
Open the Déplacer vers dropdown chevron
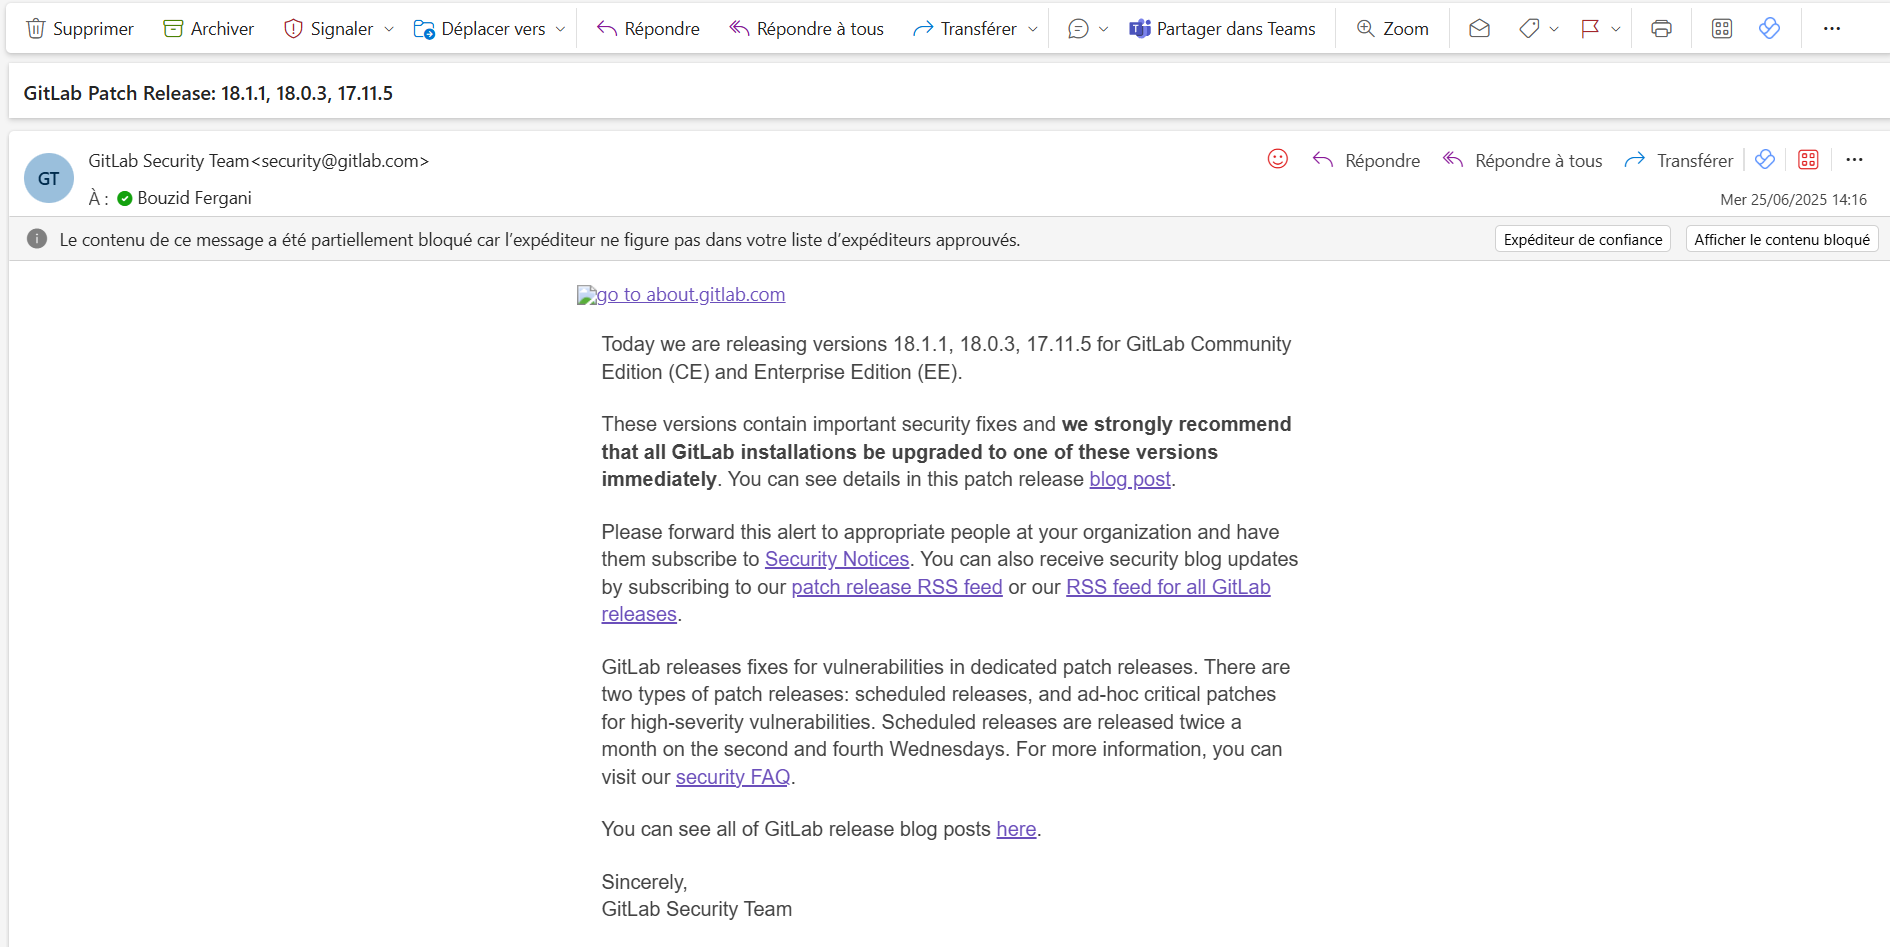click(x=560, y=29)
